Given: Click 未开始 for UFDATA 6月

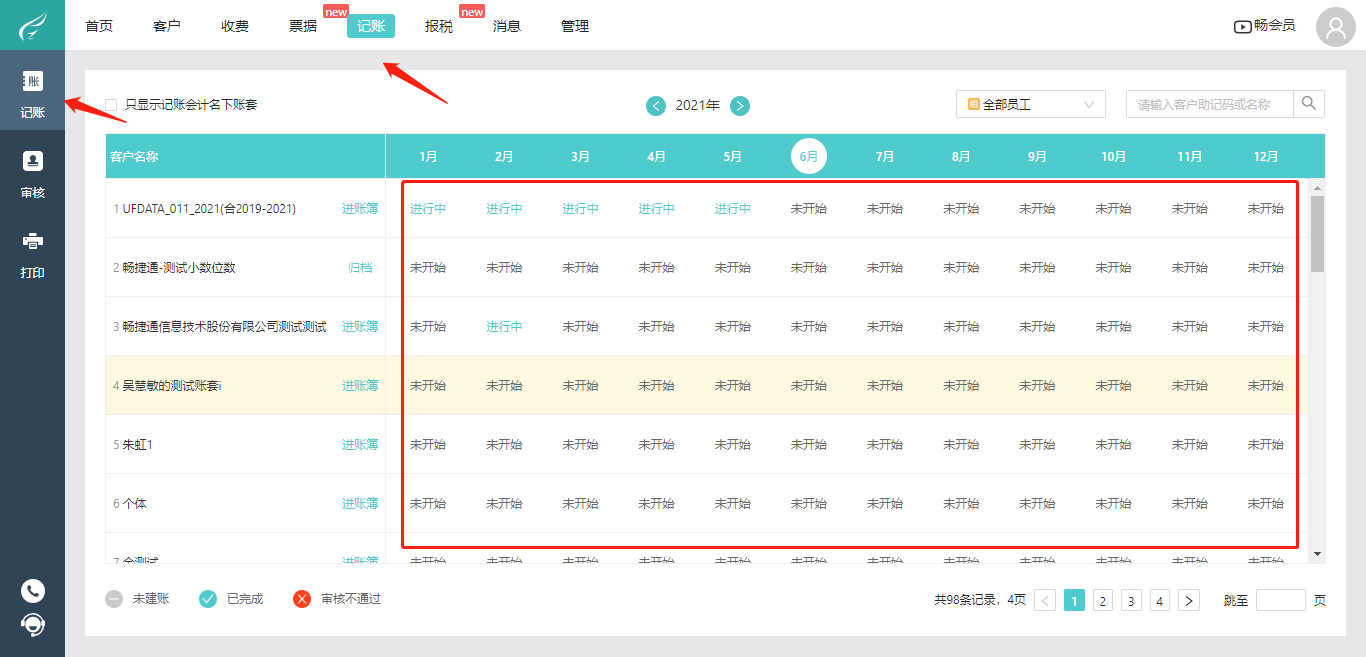Looking at the screenshot, I should [x=809, y=209].
